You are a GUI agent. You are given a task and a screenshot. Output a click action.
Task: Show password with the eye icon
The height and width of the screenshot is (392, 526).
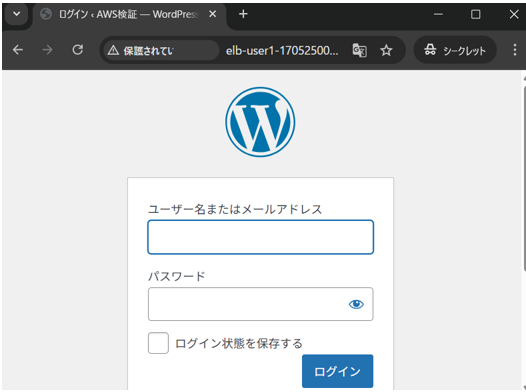[x=356, y=304]
